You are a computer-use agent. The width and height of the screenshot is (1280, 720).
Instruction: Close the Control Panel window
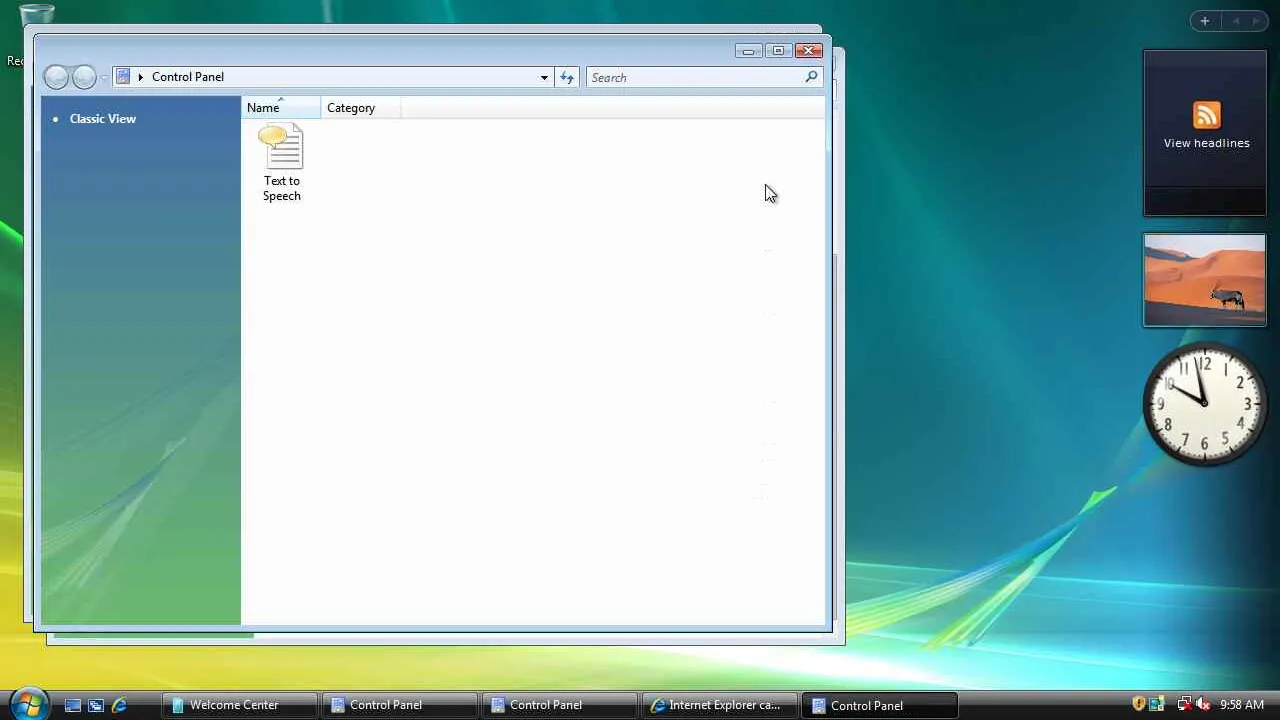[808, 51]
